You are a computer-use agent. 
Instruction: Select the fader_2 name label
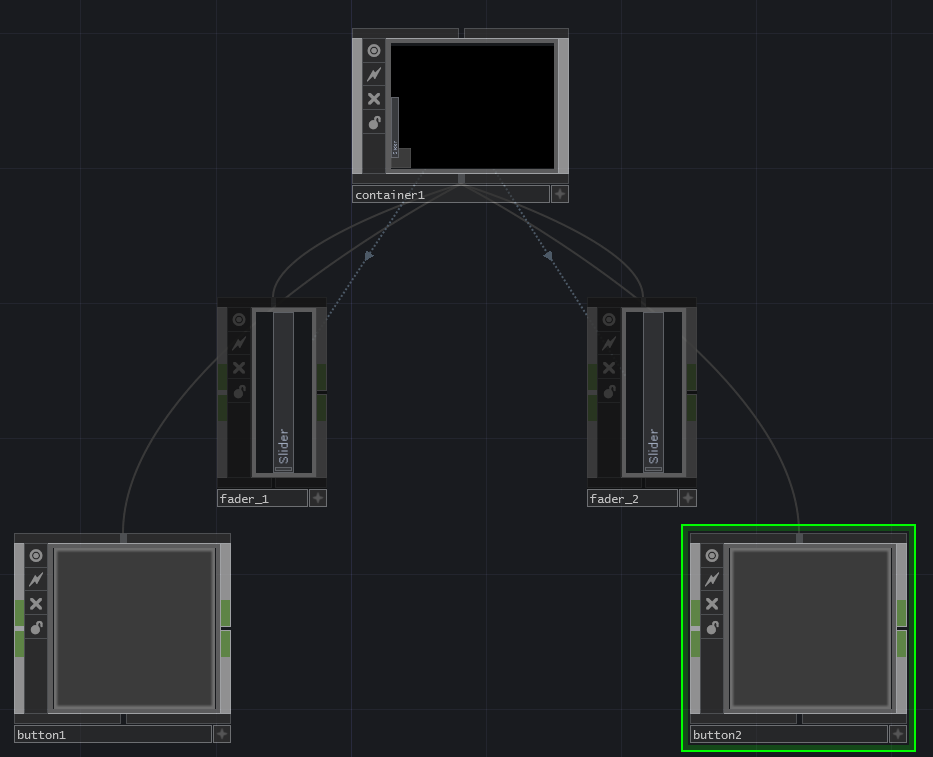(631, 498)
